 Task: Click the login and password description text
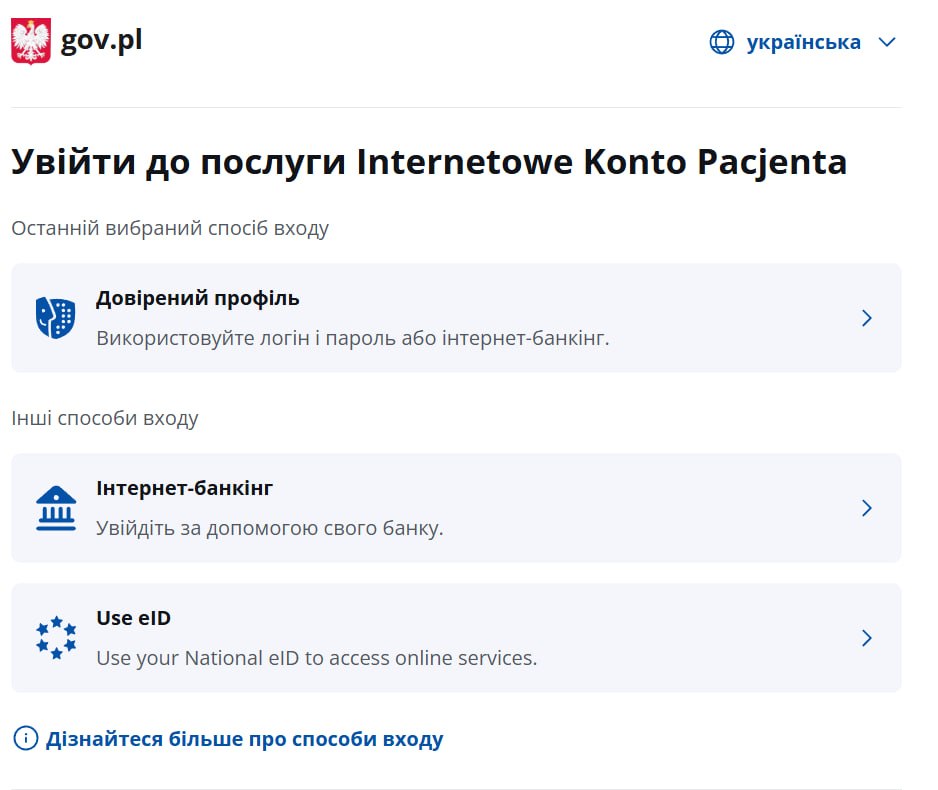point(353,338)
